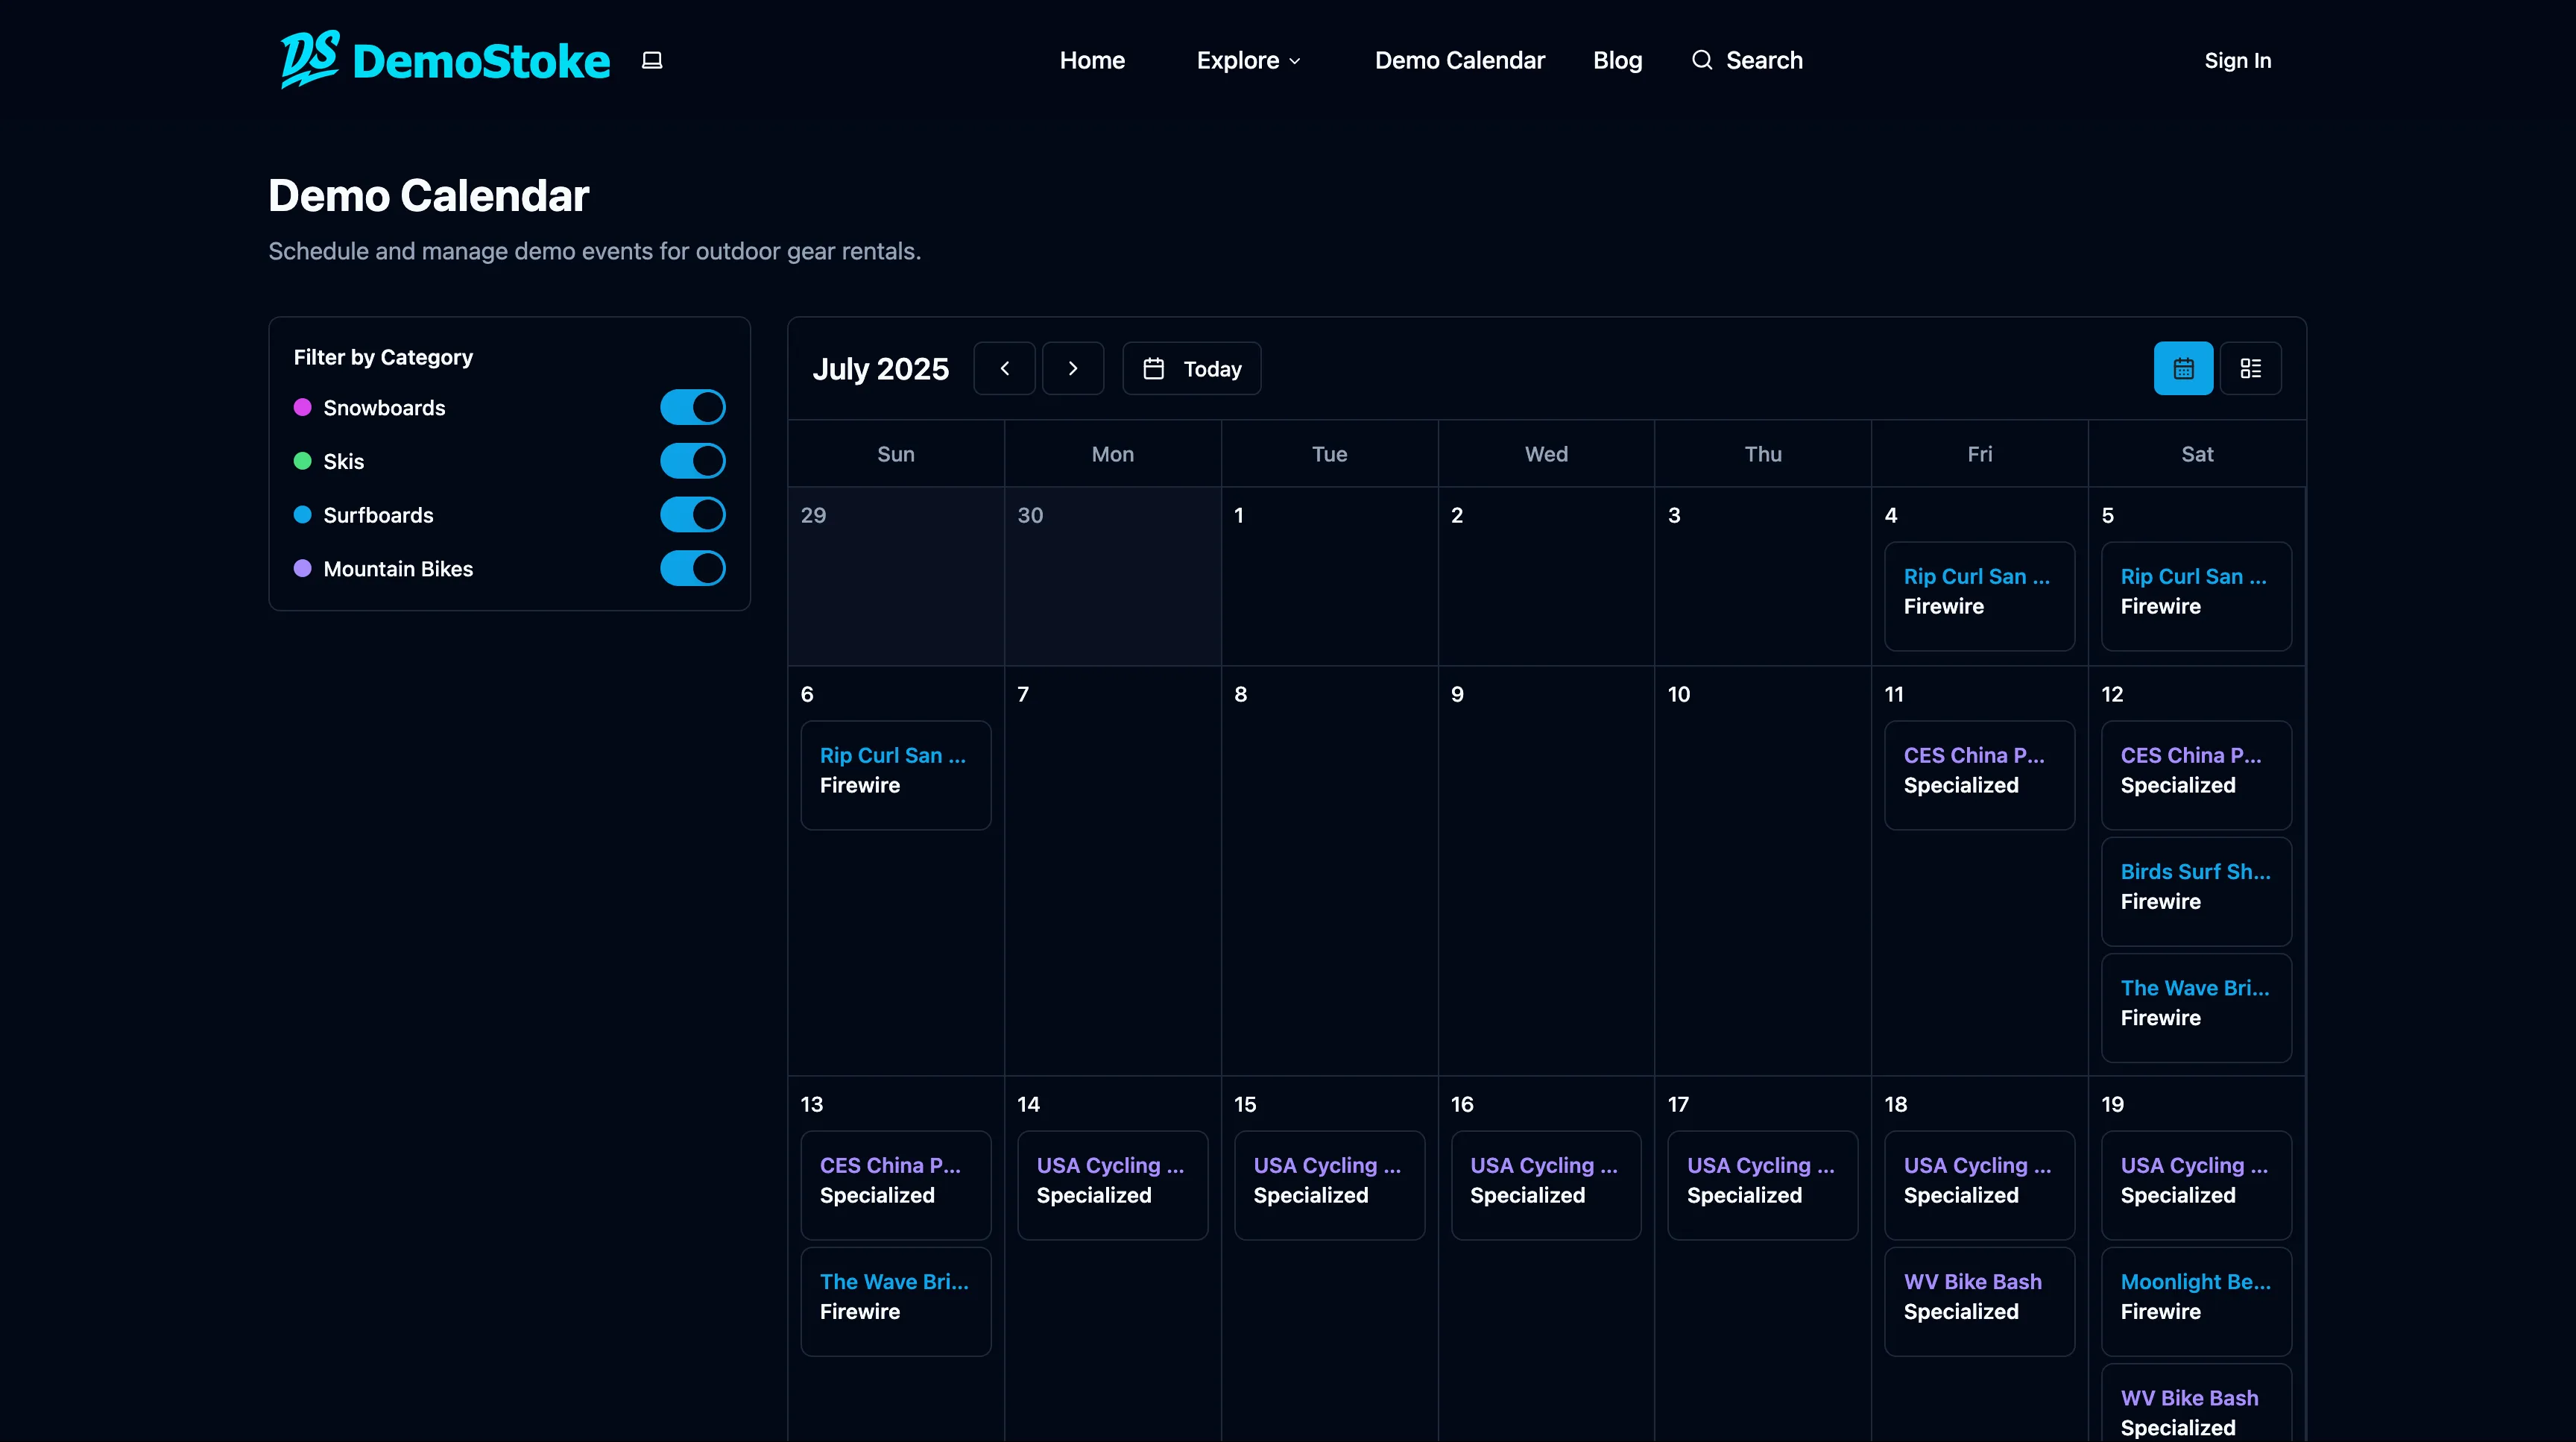This screenshot has height=1442, width=2576.
Task: Expand the Explore dropdown menu
Action: pyautogui.click(x=1249, y=60)
